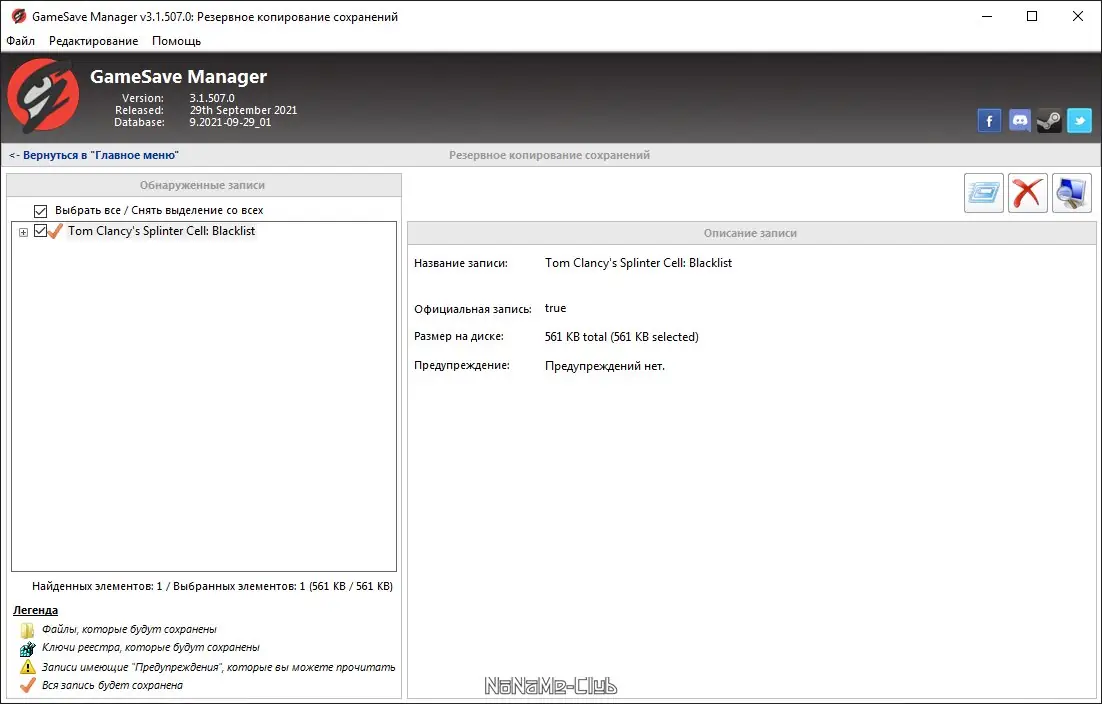The image size is (1102, 704).
Task: Toggle the select all / deselect all checkbox
Action: tap(40, 211)
